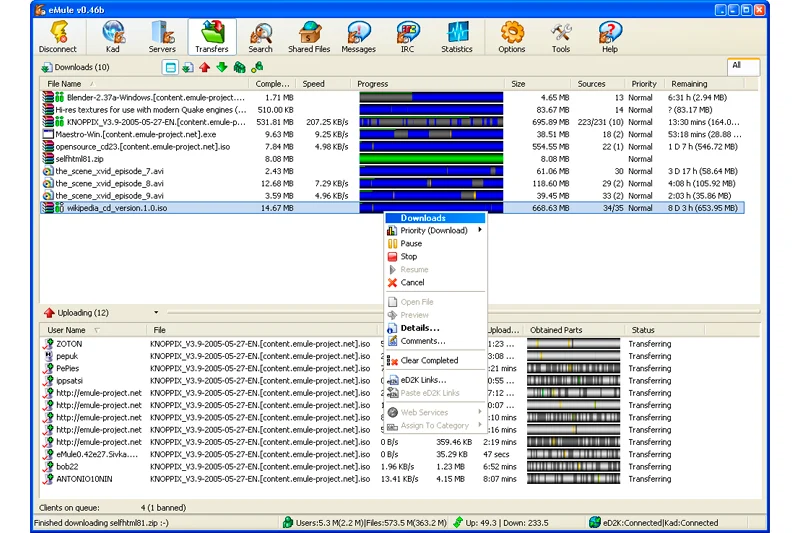The height and width of the screenshot is (533, 797).
Task: Open eMule Options
Action: point(511,37)
